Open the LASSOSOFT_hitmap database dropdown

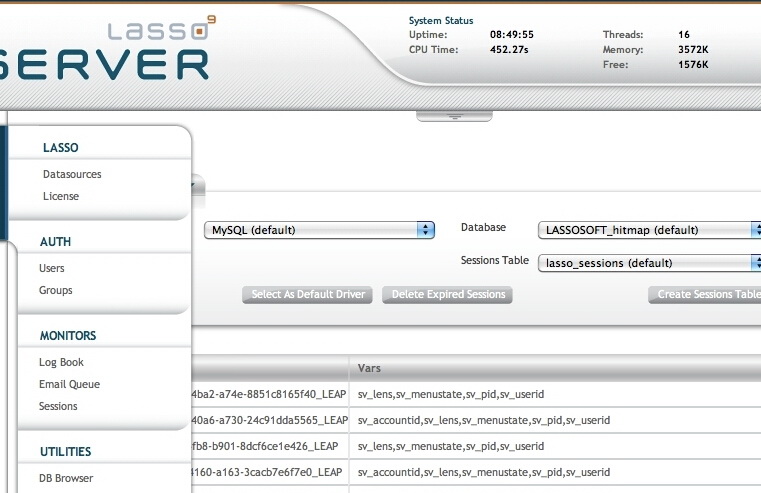click(649, 230)
